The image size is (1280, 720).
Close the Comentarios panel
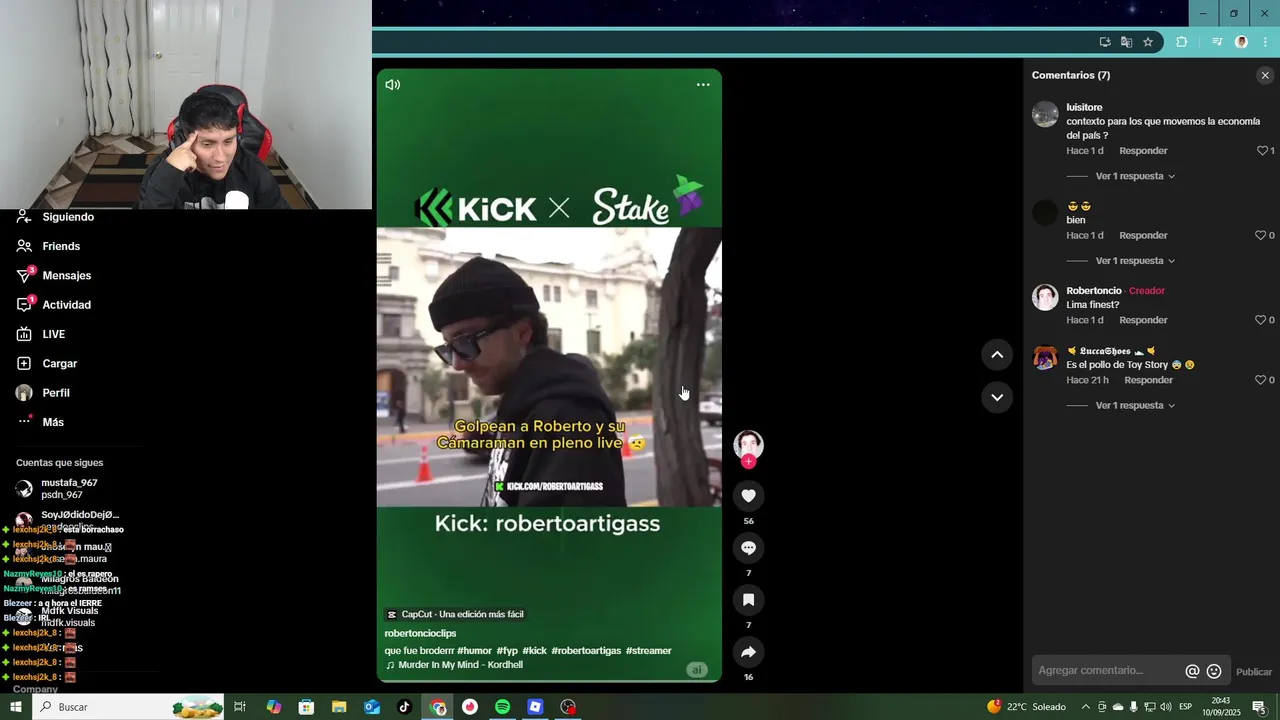[1265, 75]
